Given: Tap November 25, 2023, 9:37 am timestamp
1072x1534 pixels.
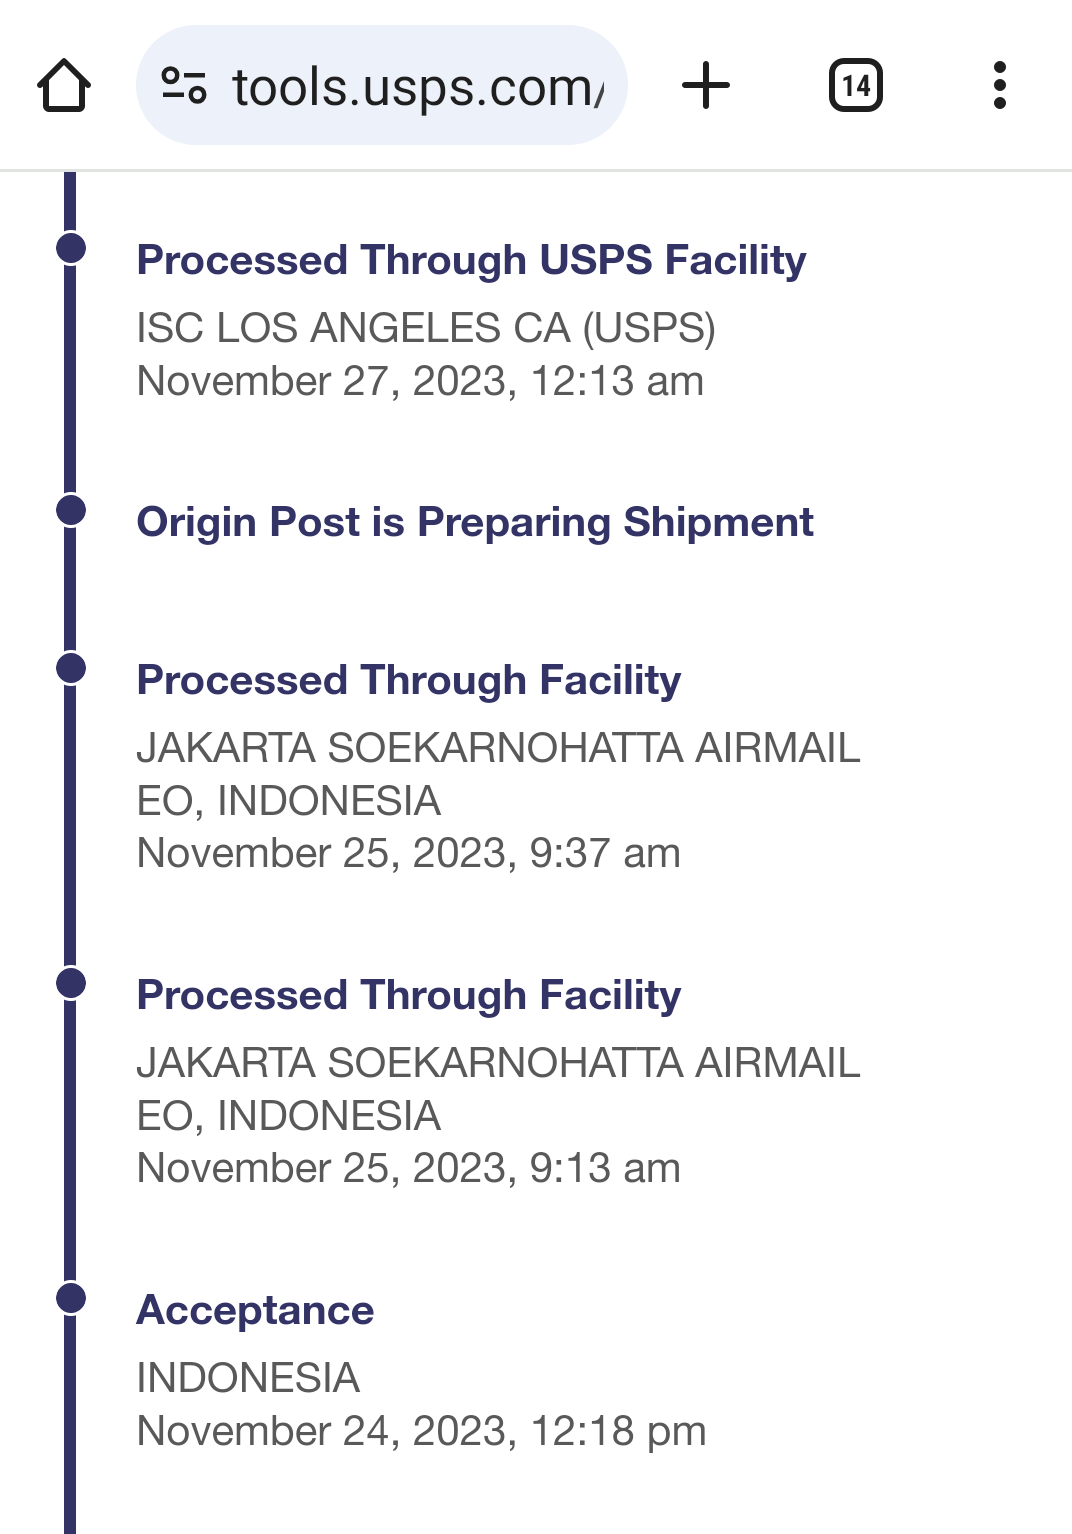Looking at the screenshot, I should click(408, 853).
